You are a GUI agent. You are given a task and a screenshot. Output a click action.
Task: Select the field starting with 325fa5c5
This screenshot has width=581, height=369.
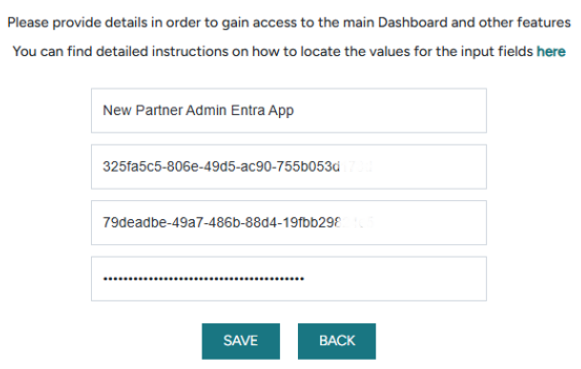tap(289, 167)
